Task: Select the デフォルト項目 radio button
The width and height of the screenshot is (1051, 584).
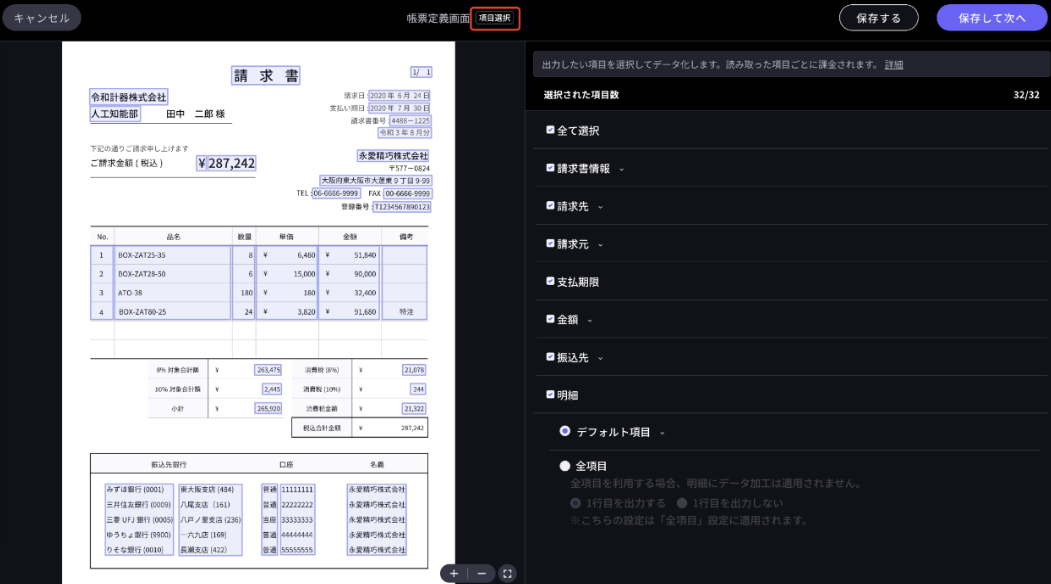Action: [x=565, y=431]
